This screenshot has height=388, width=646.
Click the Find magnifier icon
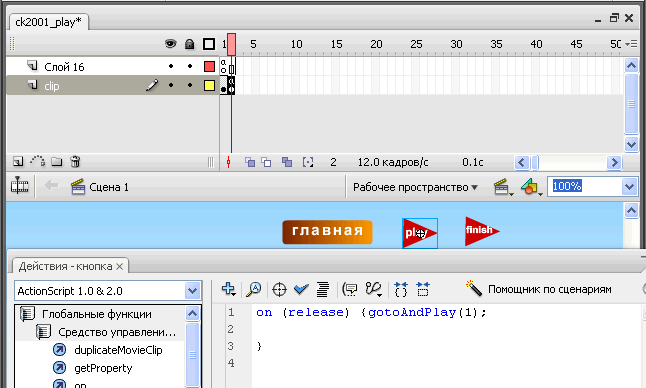tap(253, 290)
